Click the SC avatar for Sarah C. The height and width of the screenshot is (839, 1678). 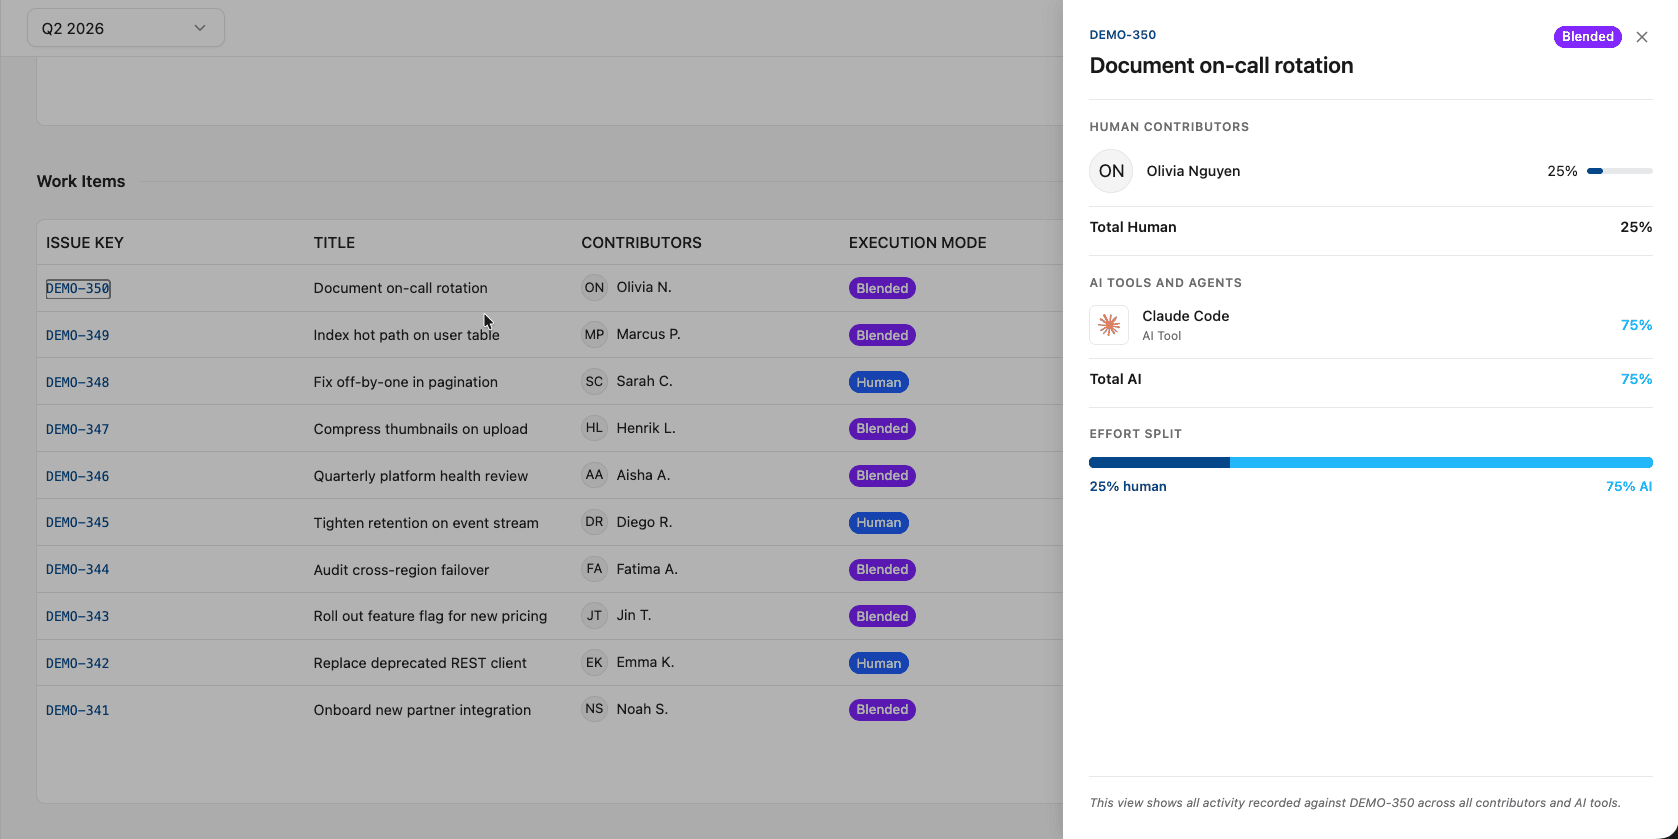point(594,381)
